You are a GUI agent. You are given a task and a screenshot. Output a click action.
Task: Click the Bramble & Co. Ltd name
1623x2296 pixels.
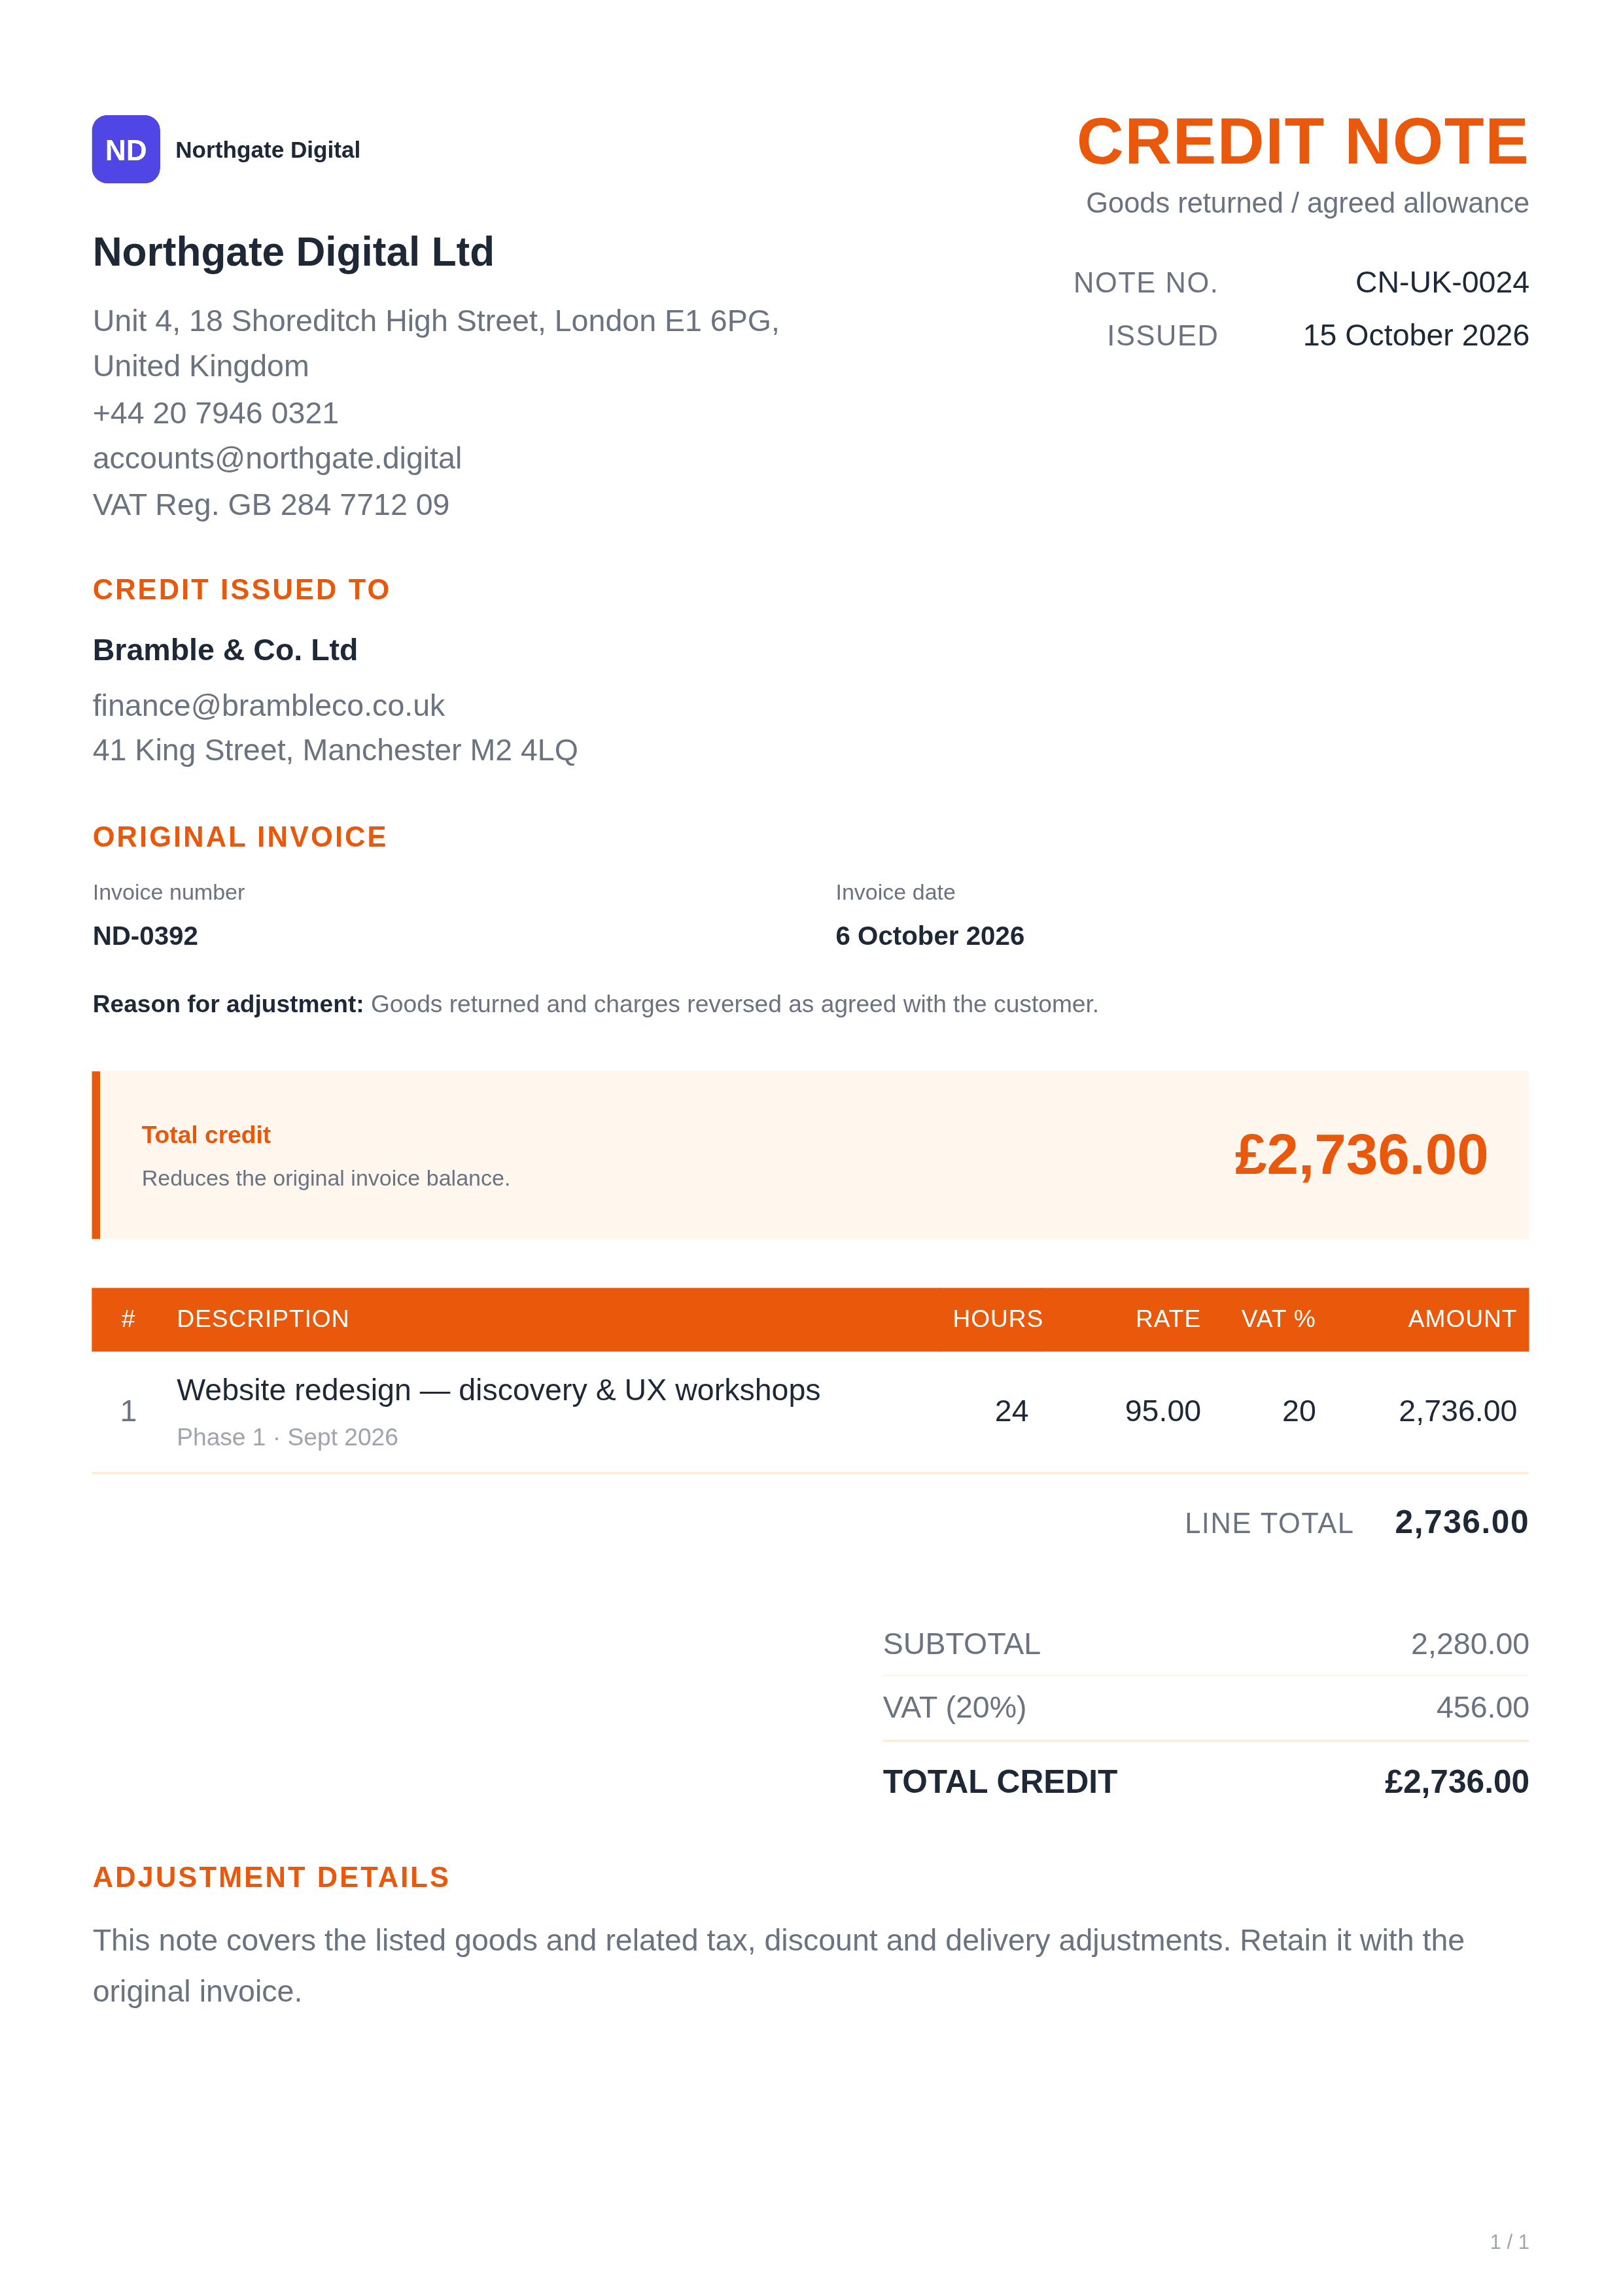225,650
